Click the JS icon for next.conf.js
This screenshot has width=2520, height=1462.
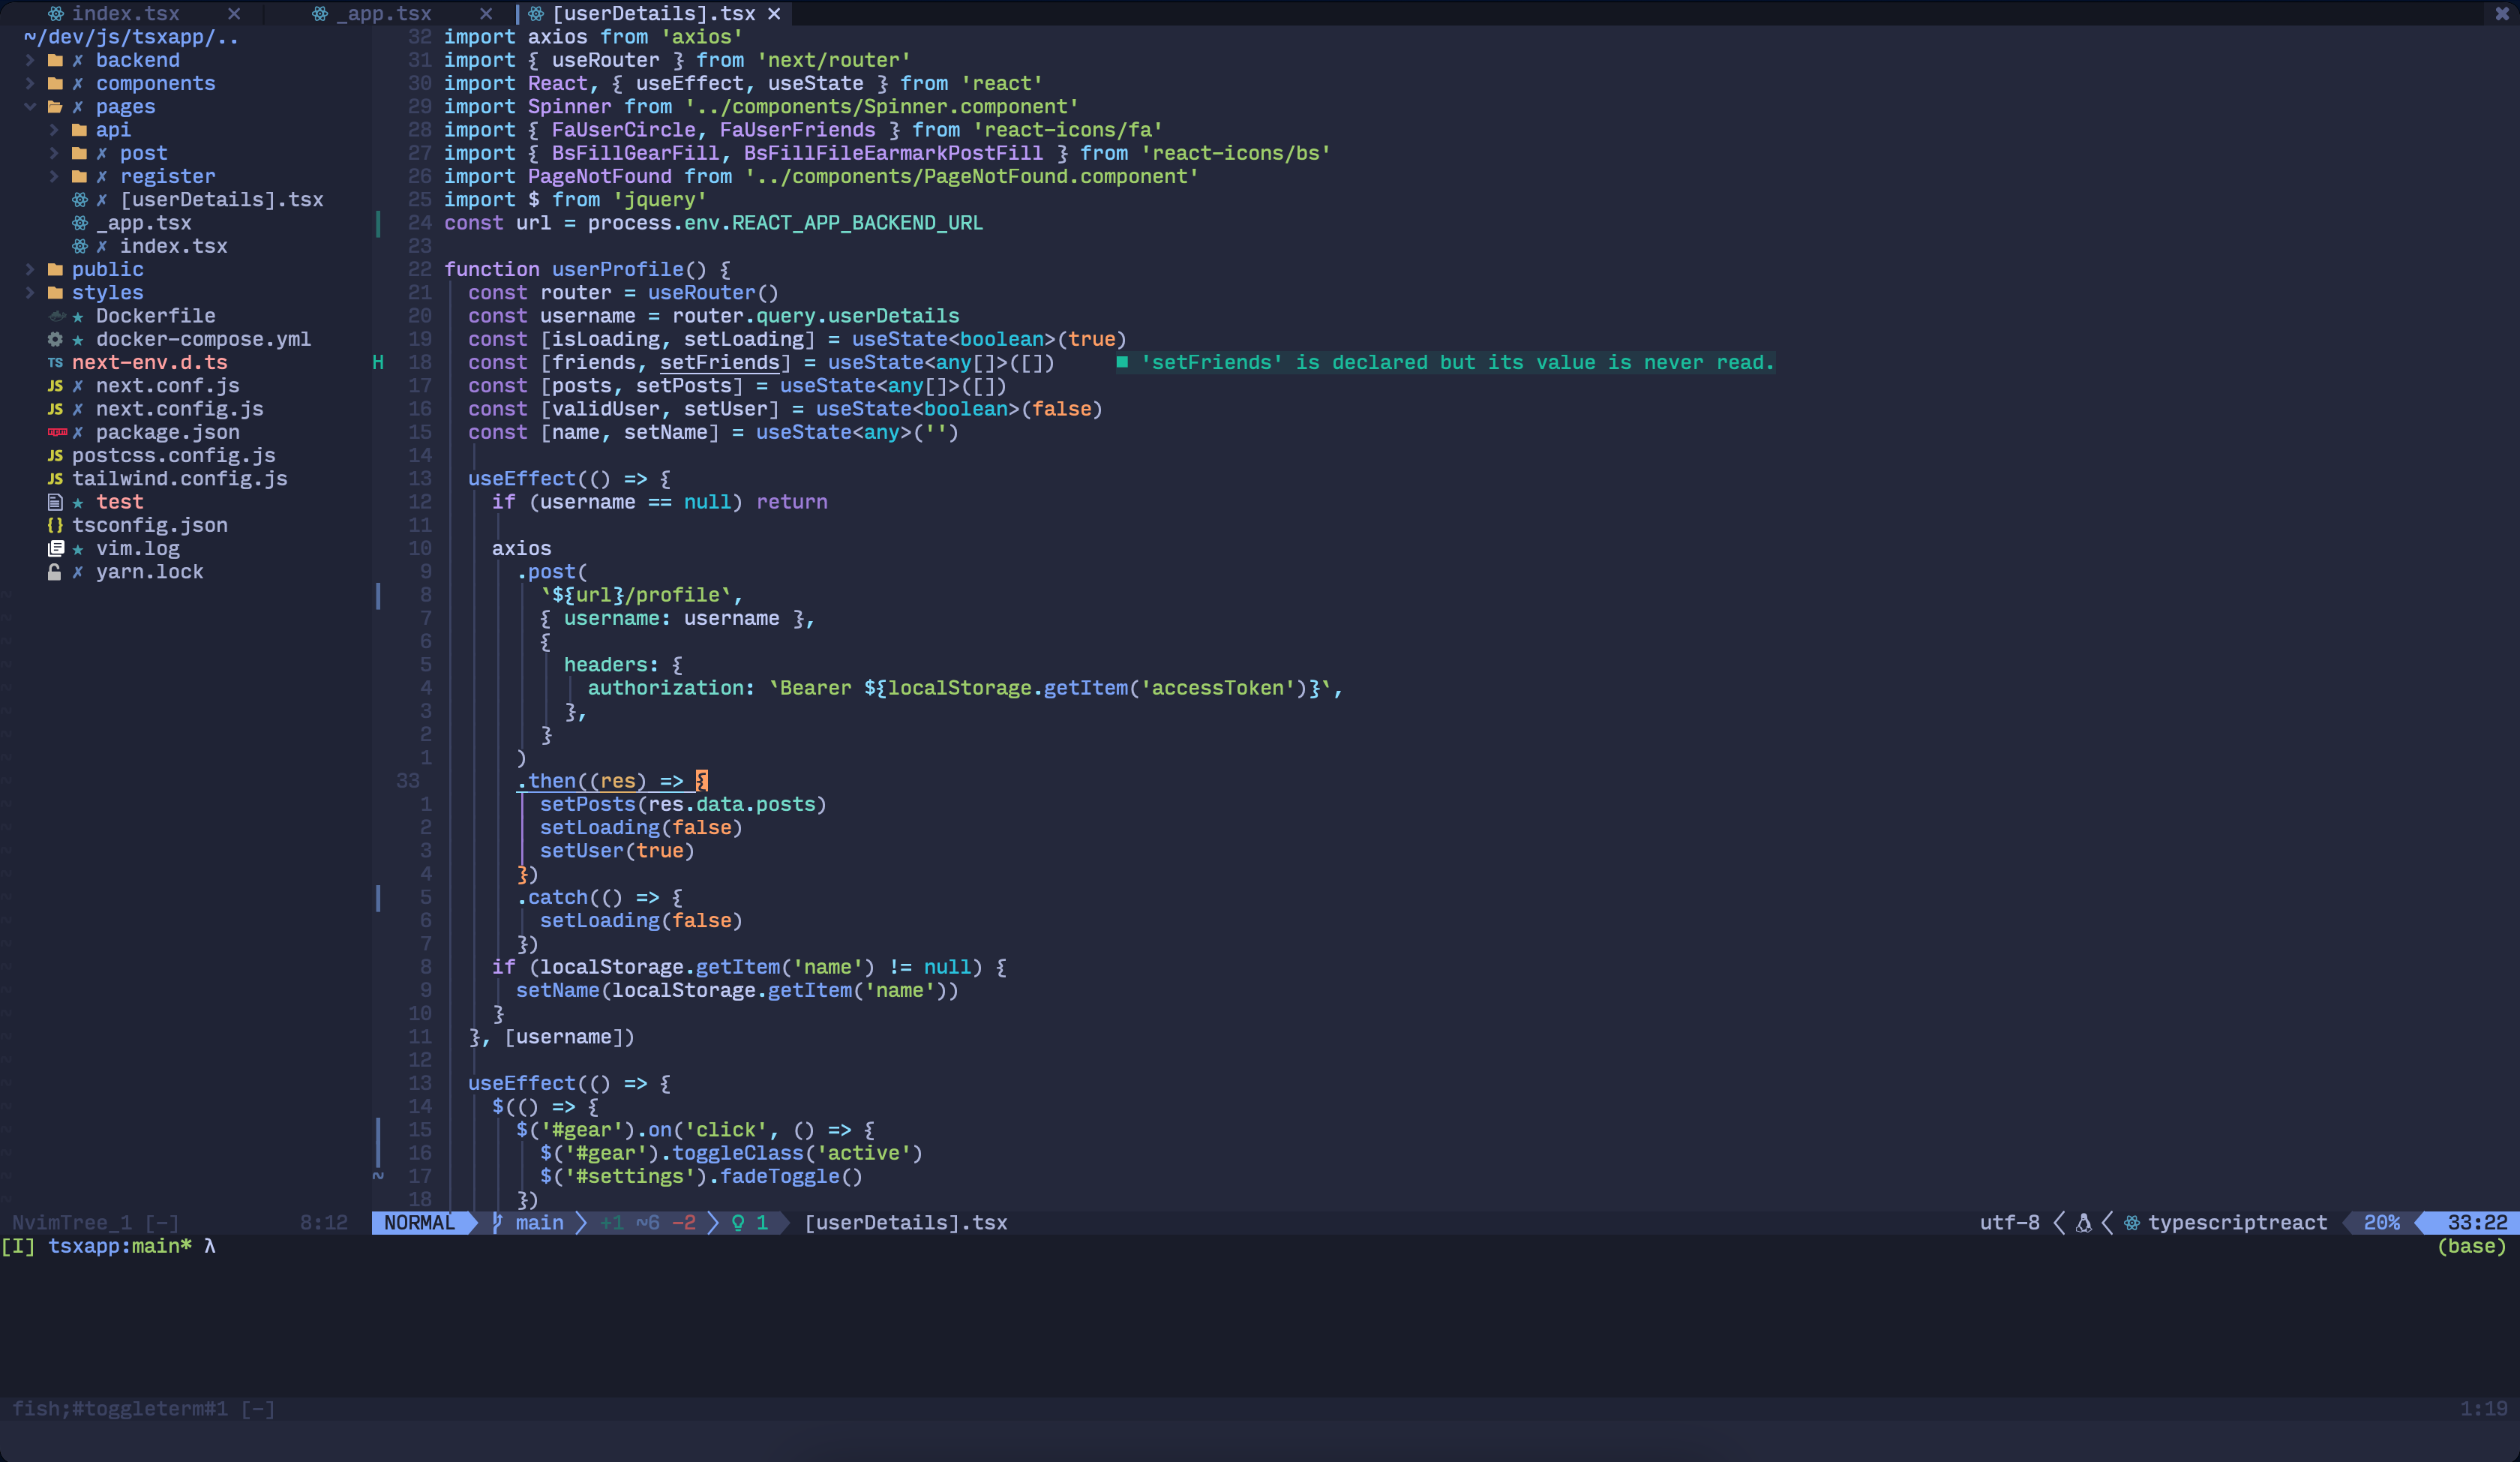(x=55, y=386)
